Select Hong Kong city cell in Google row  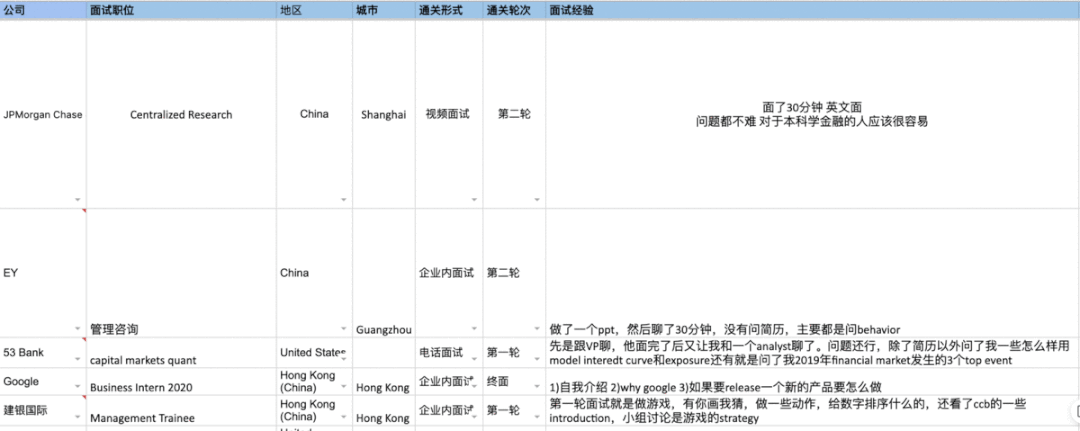(384, 381)
